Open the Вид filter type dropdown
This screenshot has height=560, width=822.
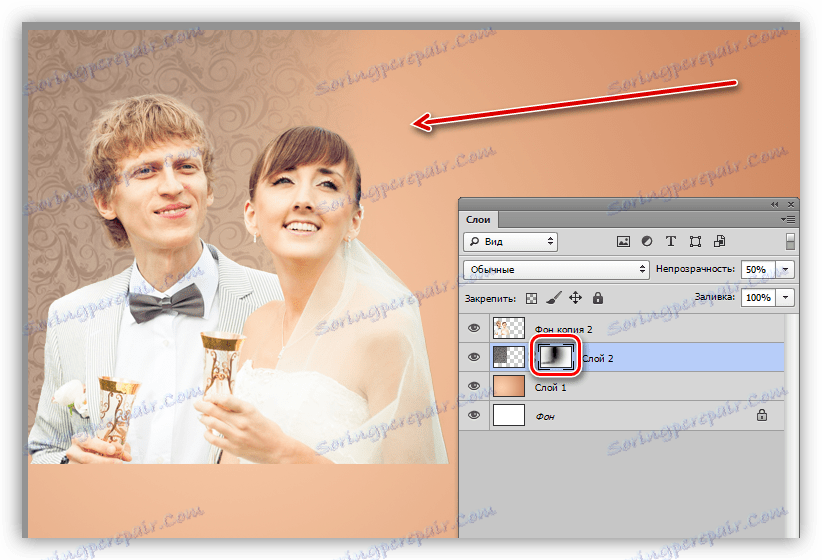[510, 241]
